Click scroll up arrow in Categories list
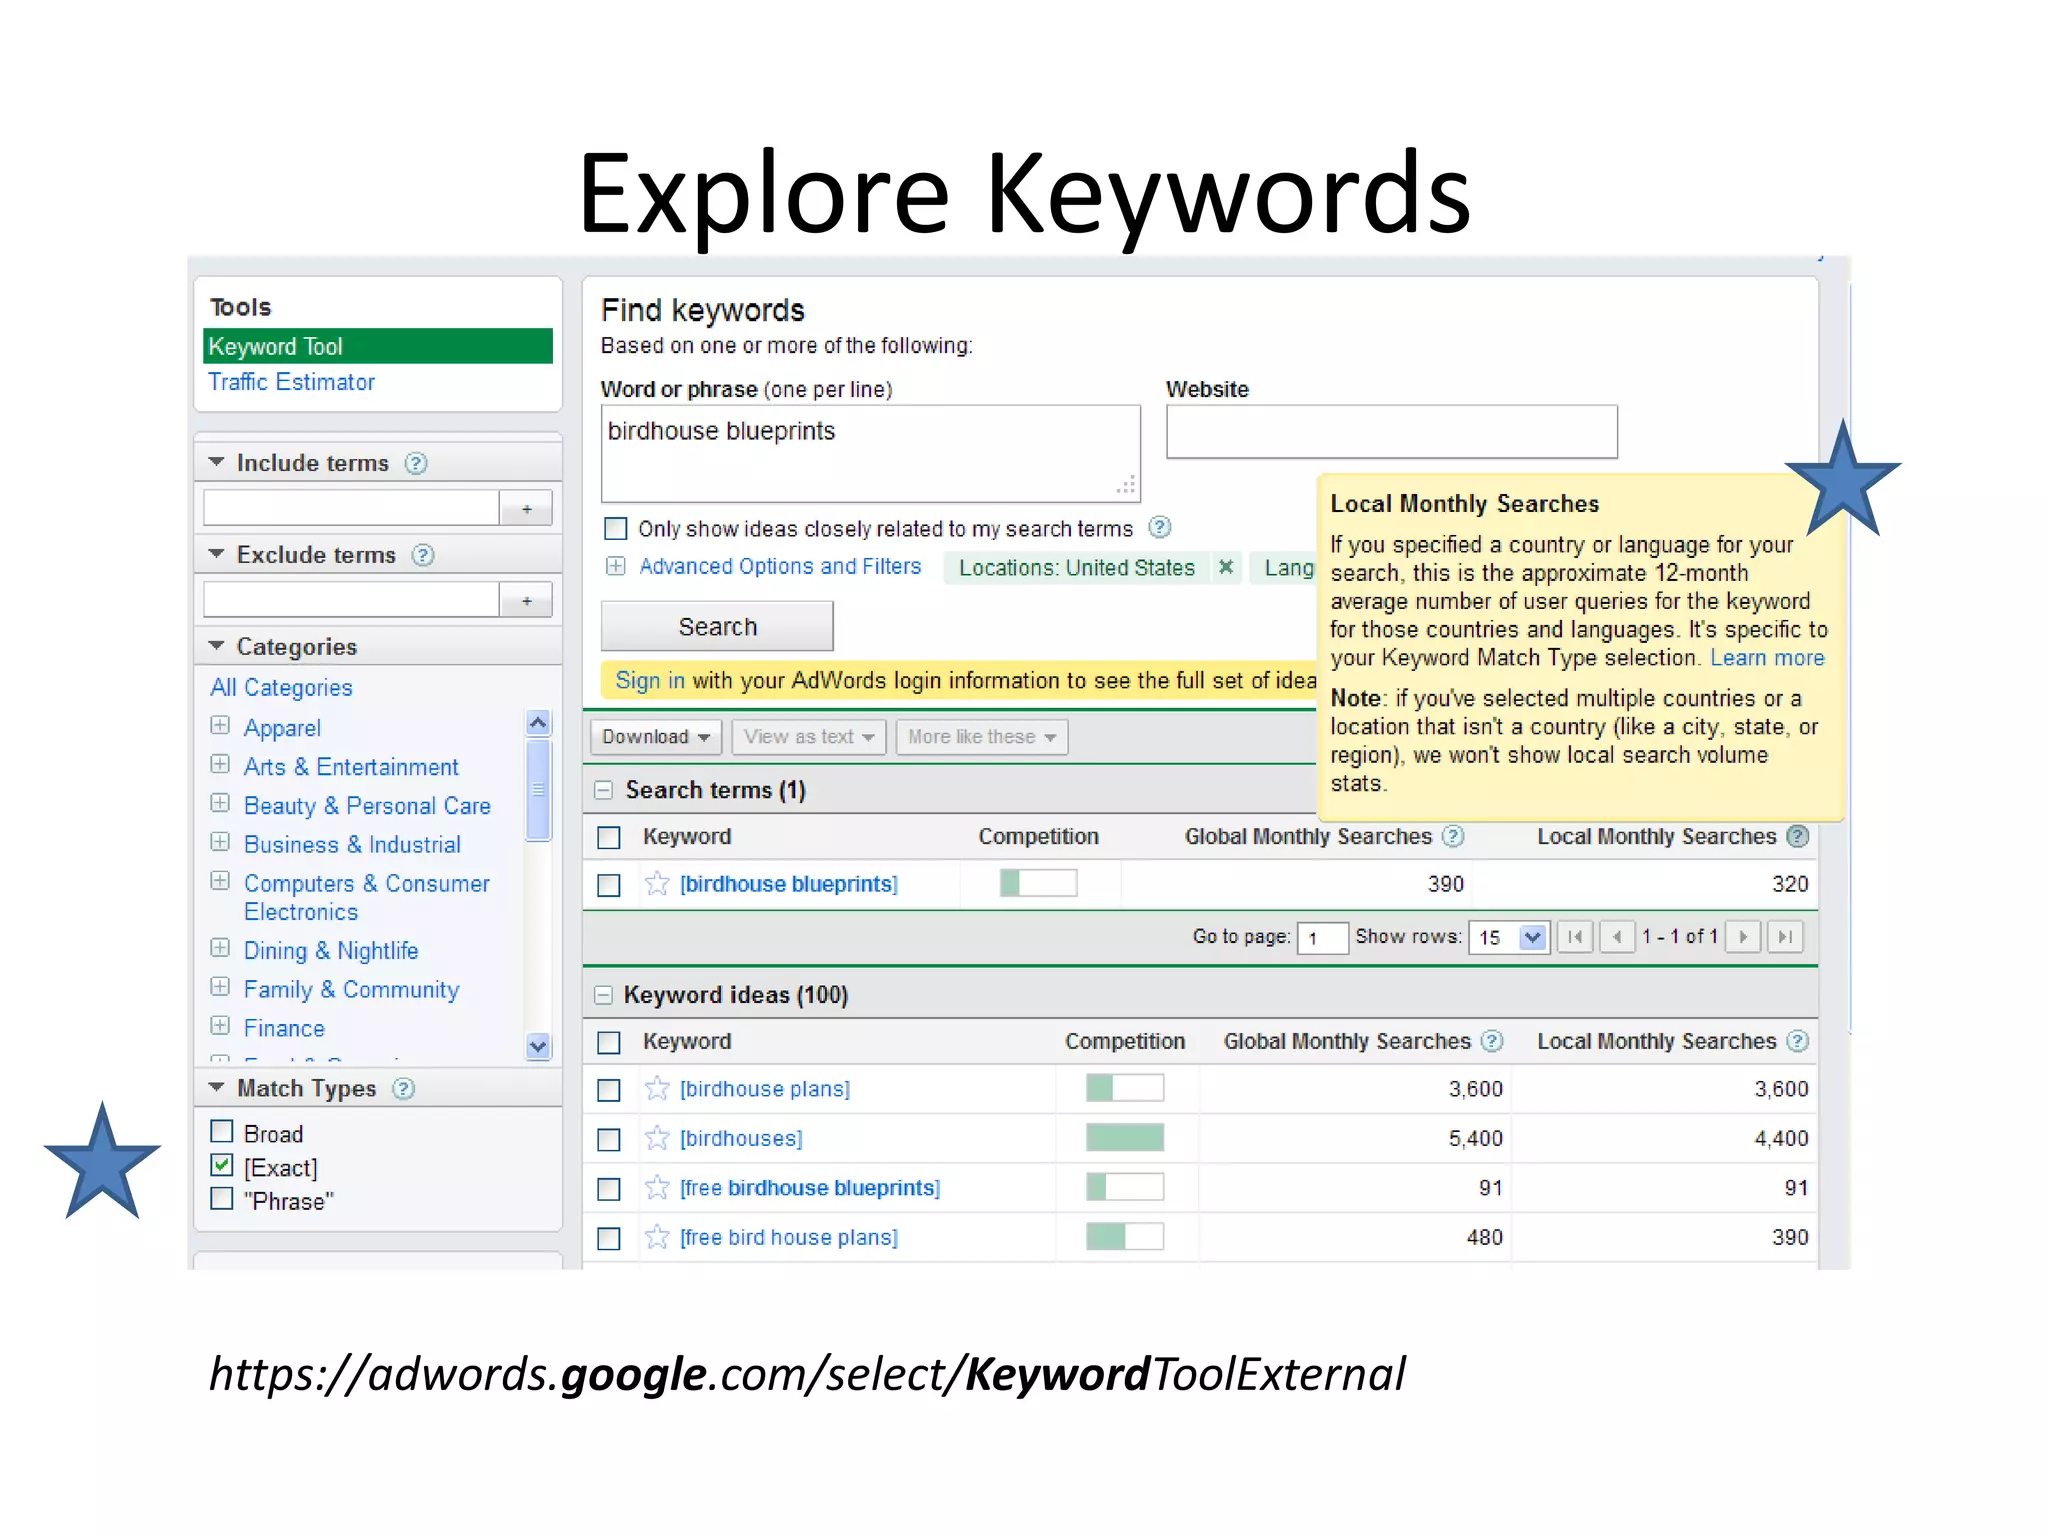2048x1536 pixels. tap(538, 722)
